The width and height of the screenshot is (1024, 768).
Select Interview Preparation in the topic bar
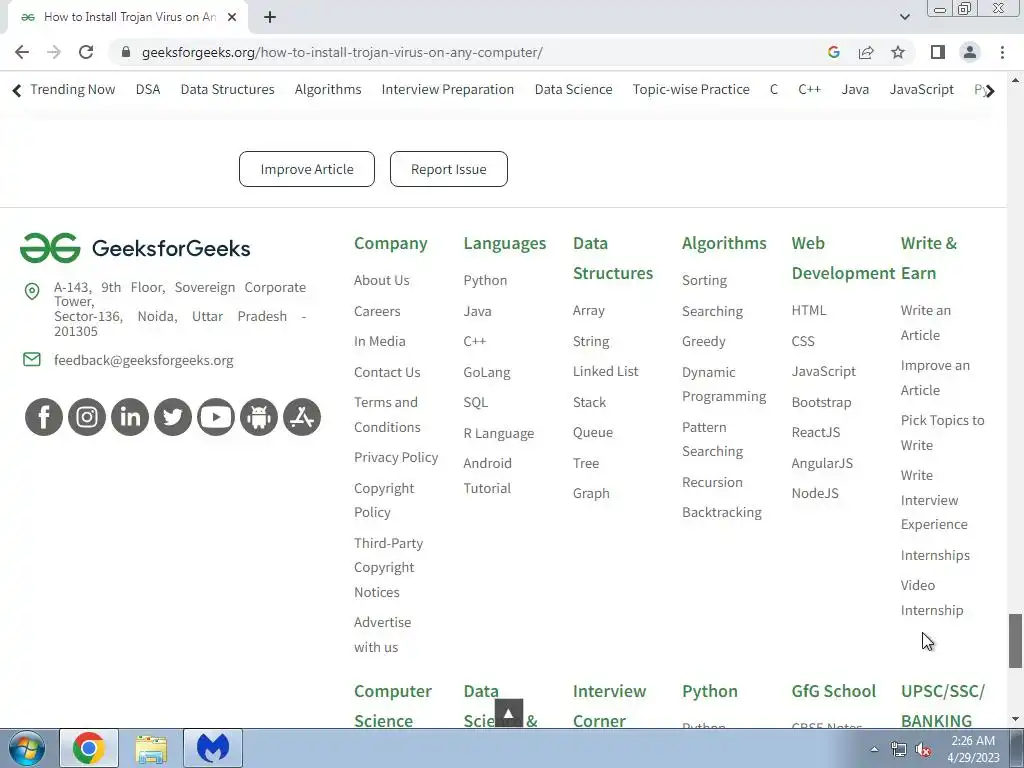tap(447, 89)
